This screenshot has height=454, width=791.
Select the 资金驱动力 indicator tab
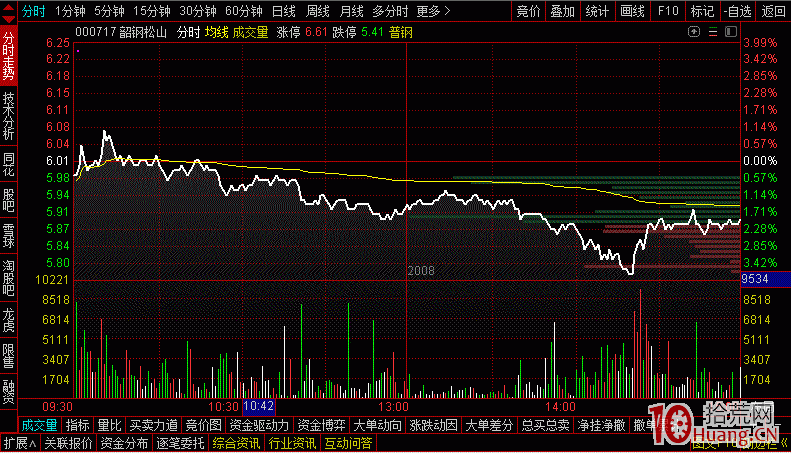pyautogui.click(x=259, y=425)
